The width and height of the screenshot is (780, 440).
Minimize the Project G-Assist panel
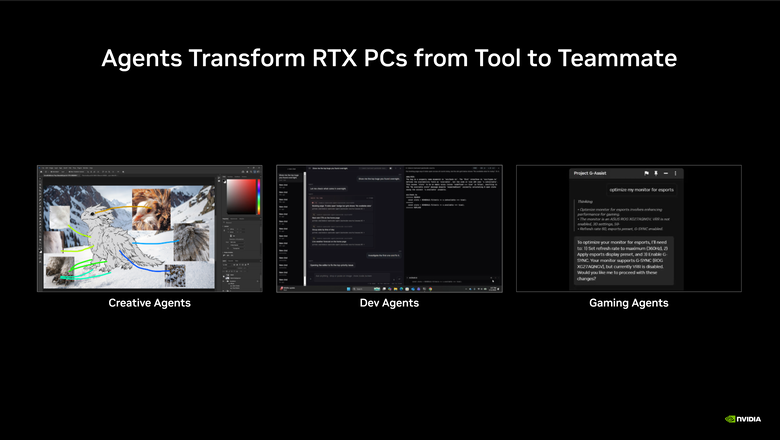point(666,173)
